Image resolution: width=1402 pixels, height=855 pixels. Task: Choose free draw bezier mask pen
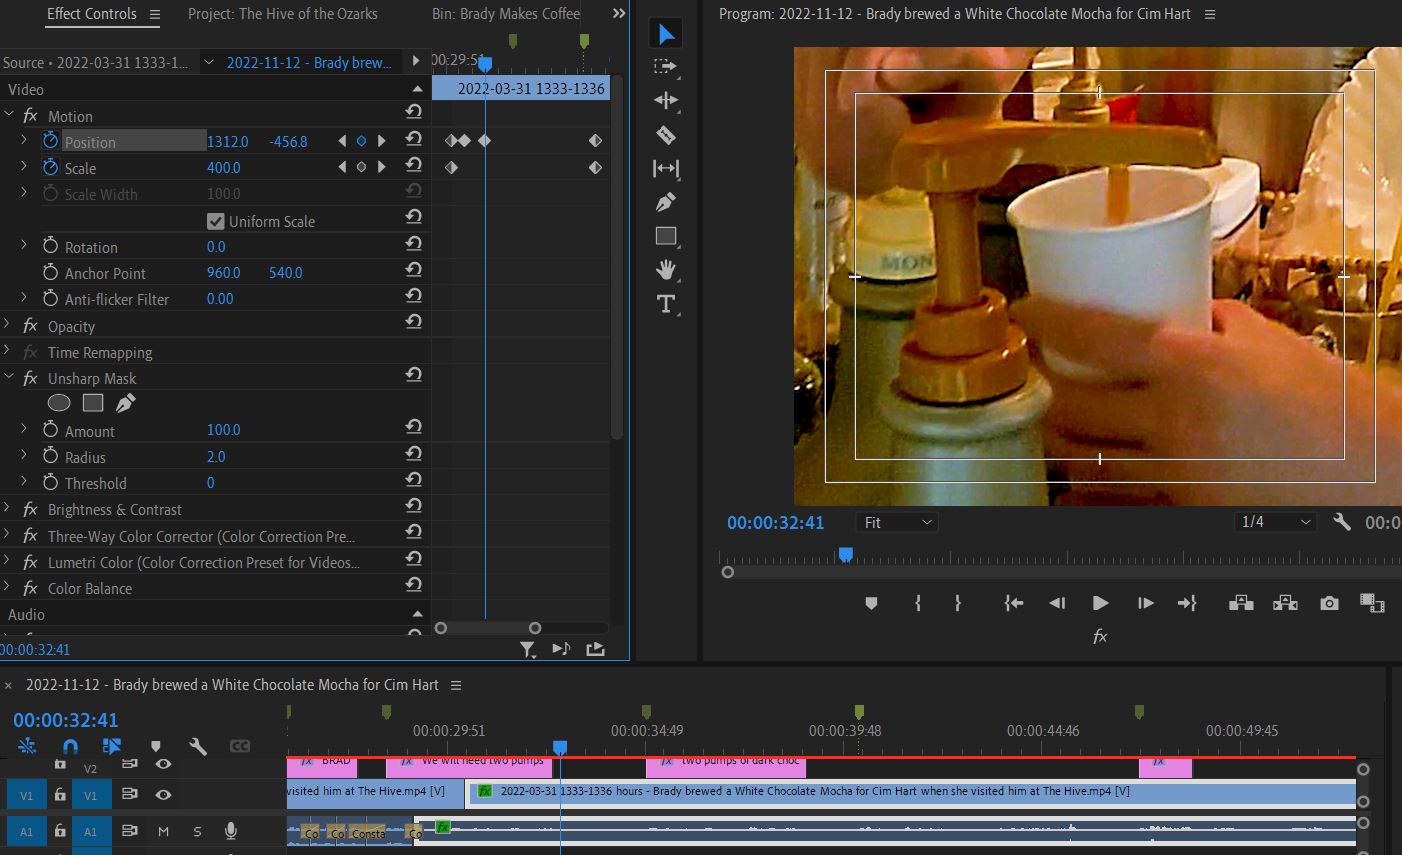125,403
